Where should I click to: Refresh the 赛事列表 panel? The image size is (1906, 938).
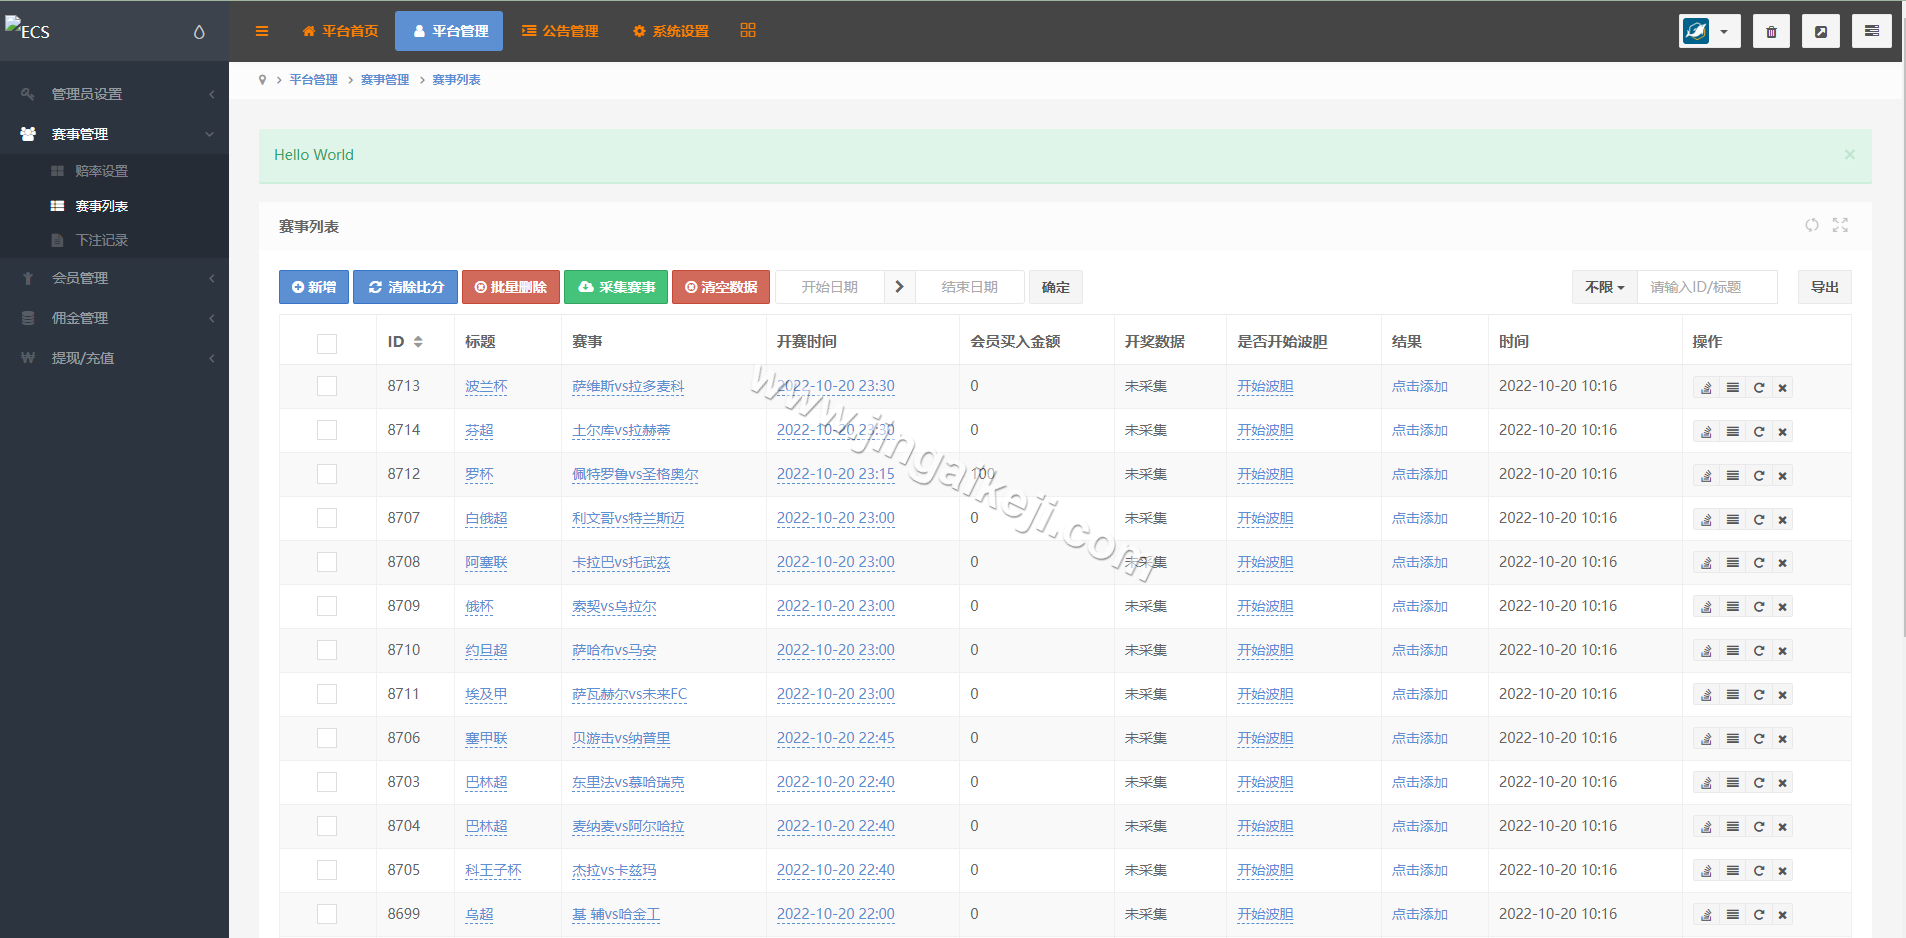tap(1811, 226)
